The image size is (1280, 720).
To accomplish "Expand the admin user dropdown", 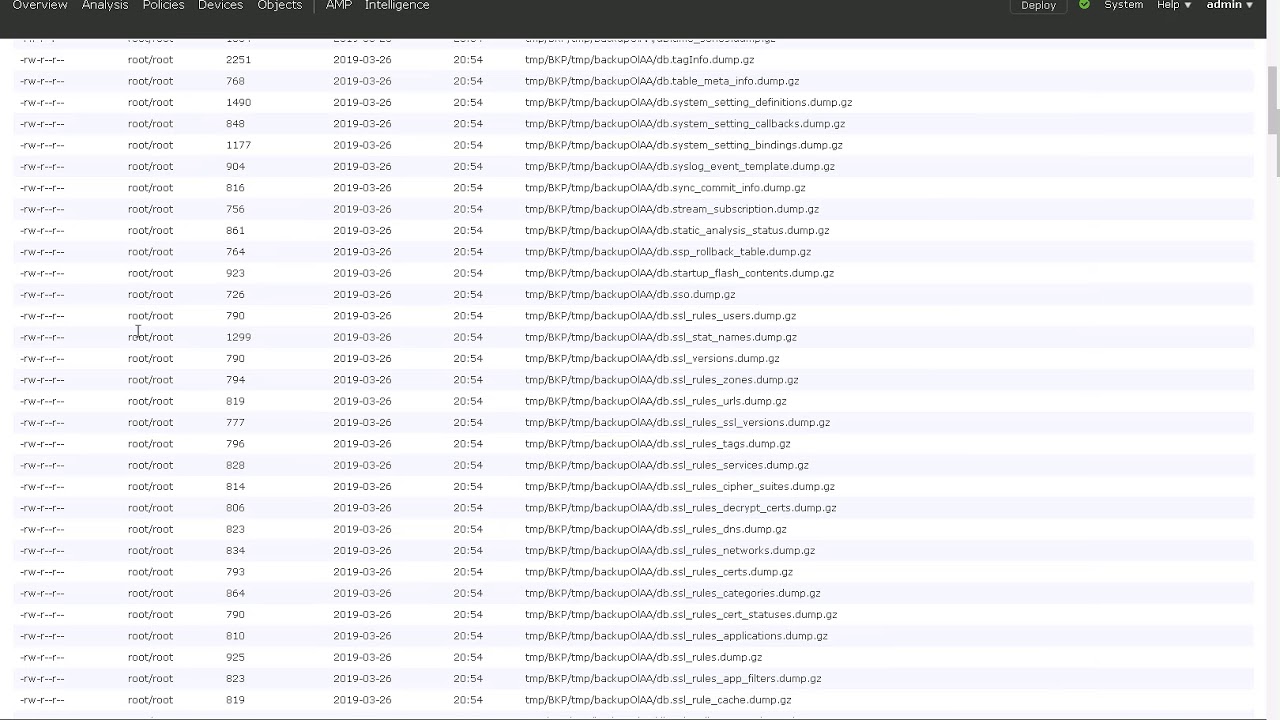I will (1230, 5).
